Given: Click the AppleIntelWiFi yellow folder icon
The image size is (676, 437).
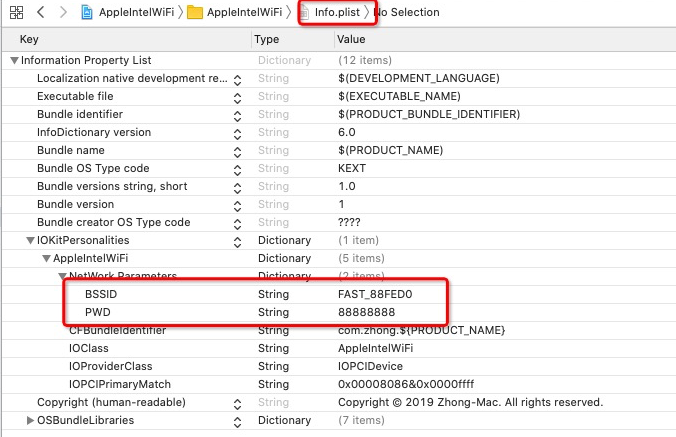Looking at the screenshot, I should [195, 13].
